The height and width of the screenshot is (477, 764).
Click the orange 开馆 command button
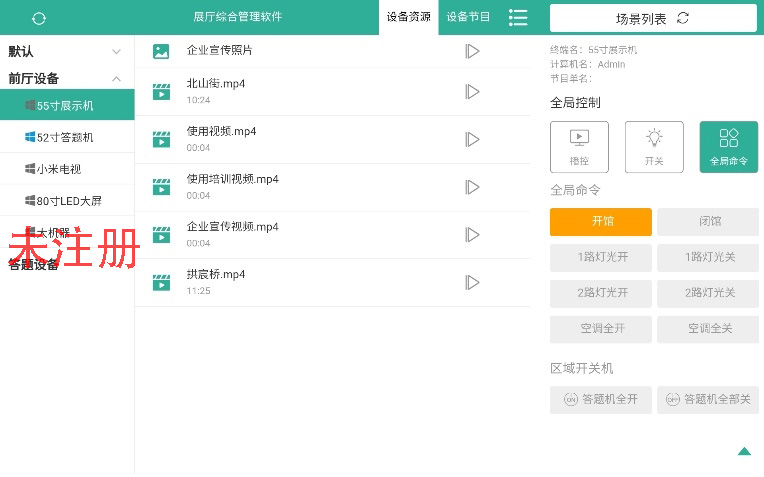point(601,222)
